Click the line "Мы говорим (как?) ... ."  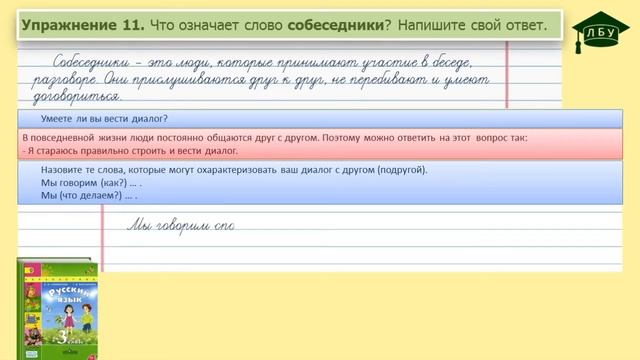[91, 183]
